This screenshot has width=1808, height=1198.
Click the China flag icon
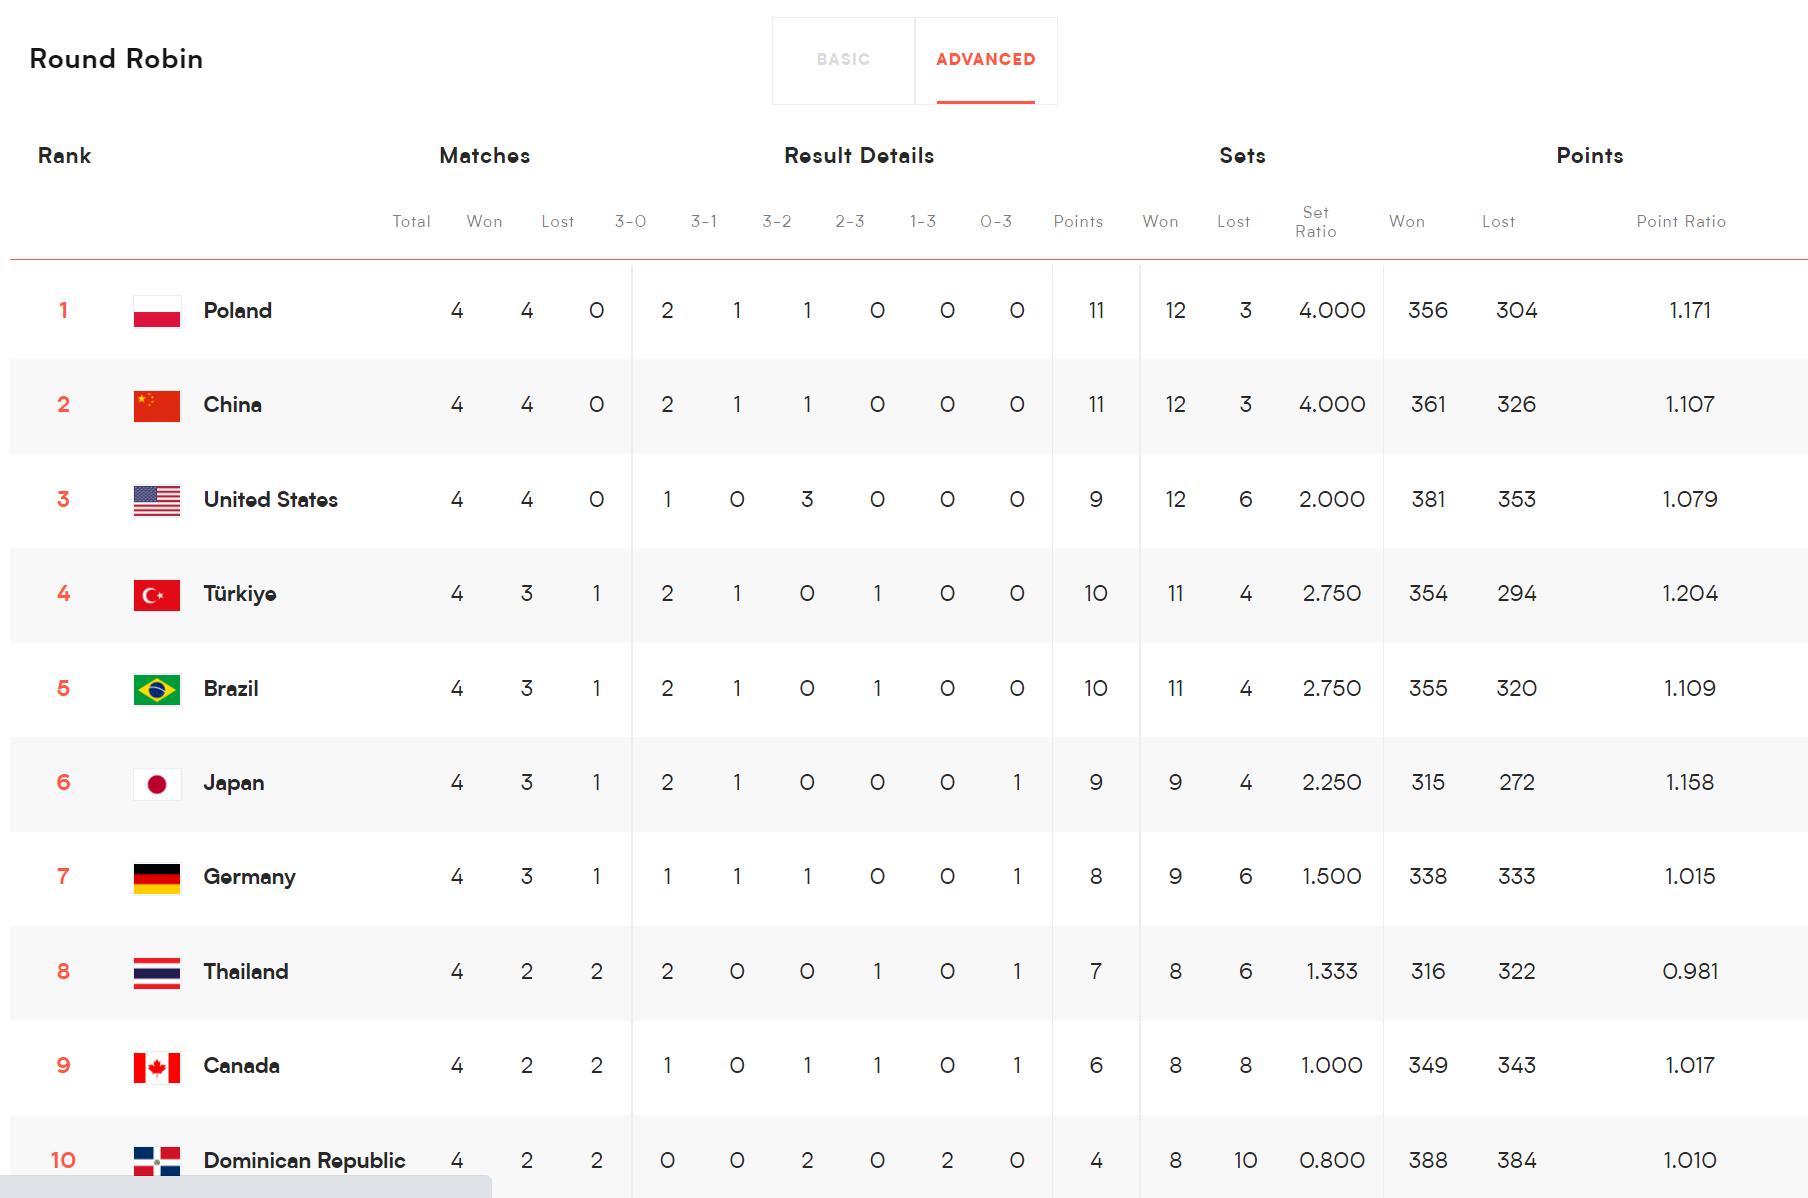(157, 405)
